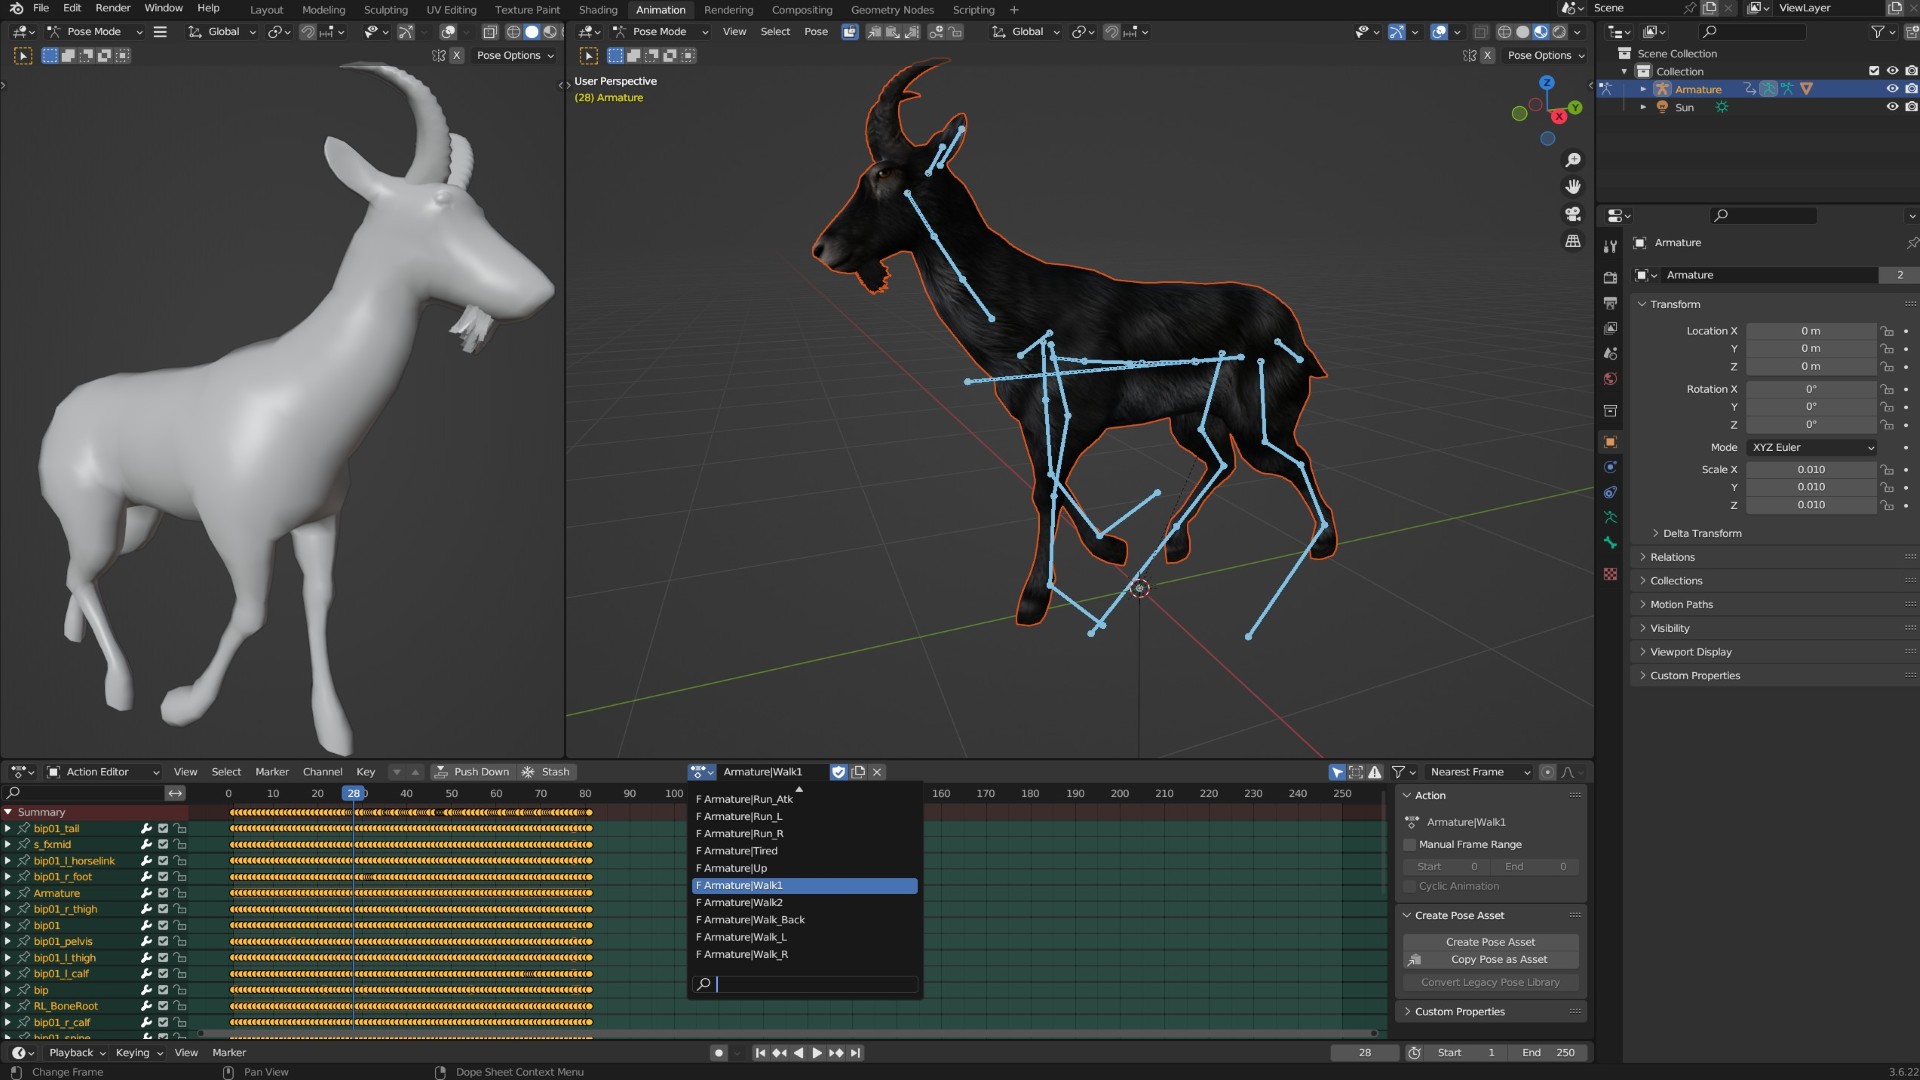Open the Playback popover
1920x1080 pixels.
77,1053
